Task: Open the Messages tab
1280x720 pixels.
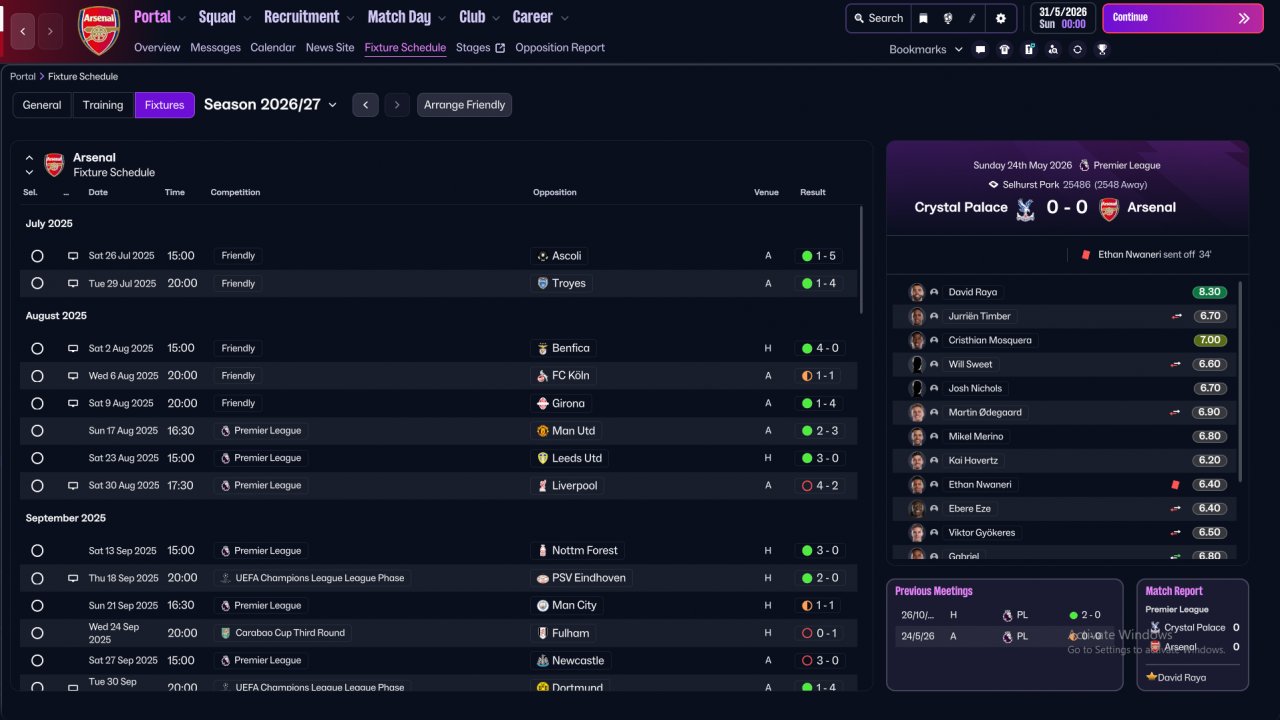Action: coord(215,48)
